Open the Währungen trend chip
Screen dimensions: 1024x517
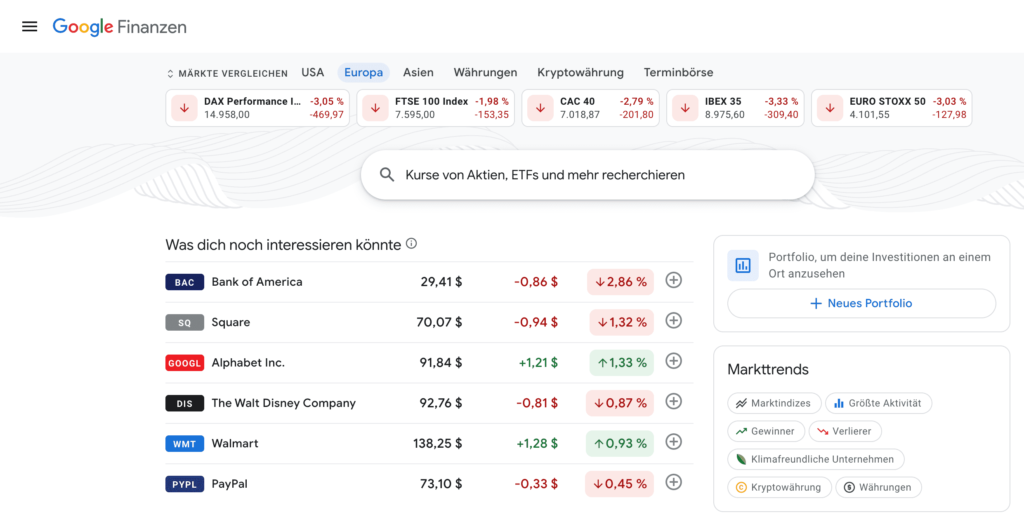pyautogui.click(x=878, y=488)
